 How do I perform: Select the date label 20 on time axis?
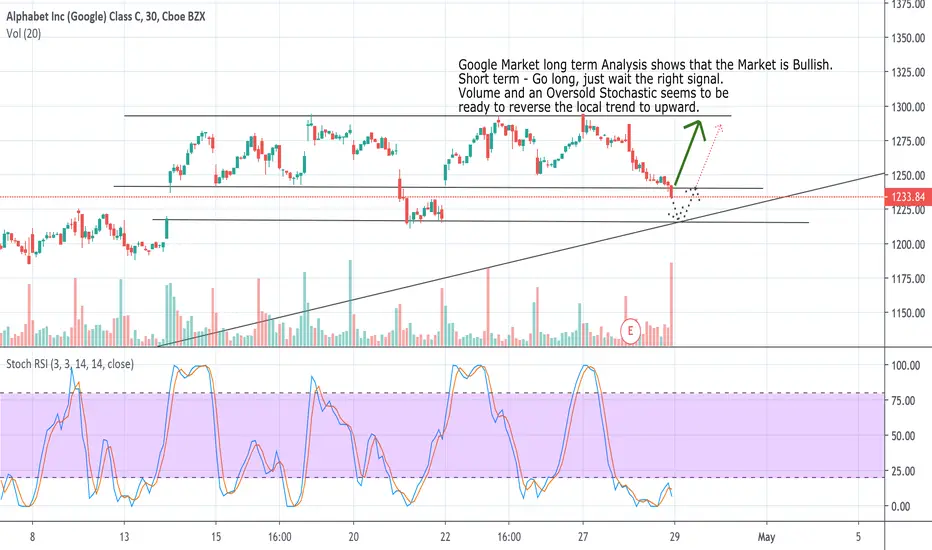click(x=353, y=537)
